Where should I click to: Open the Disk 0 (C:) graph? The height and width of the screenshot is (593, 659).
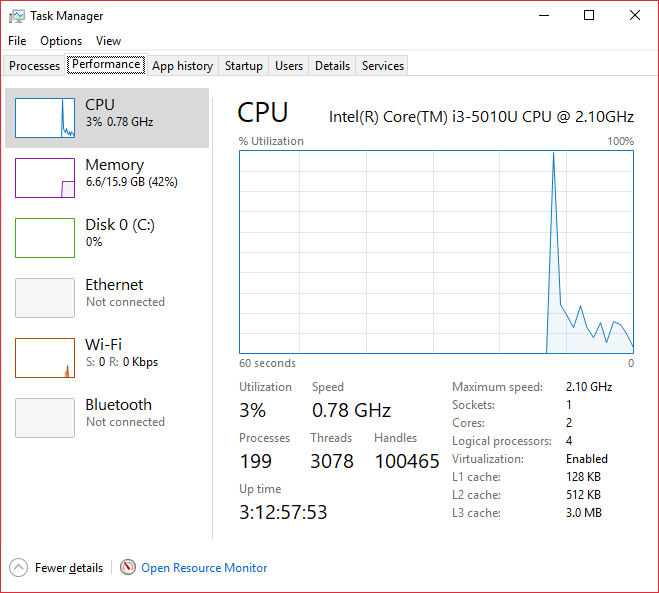click(x=45, y=238)
